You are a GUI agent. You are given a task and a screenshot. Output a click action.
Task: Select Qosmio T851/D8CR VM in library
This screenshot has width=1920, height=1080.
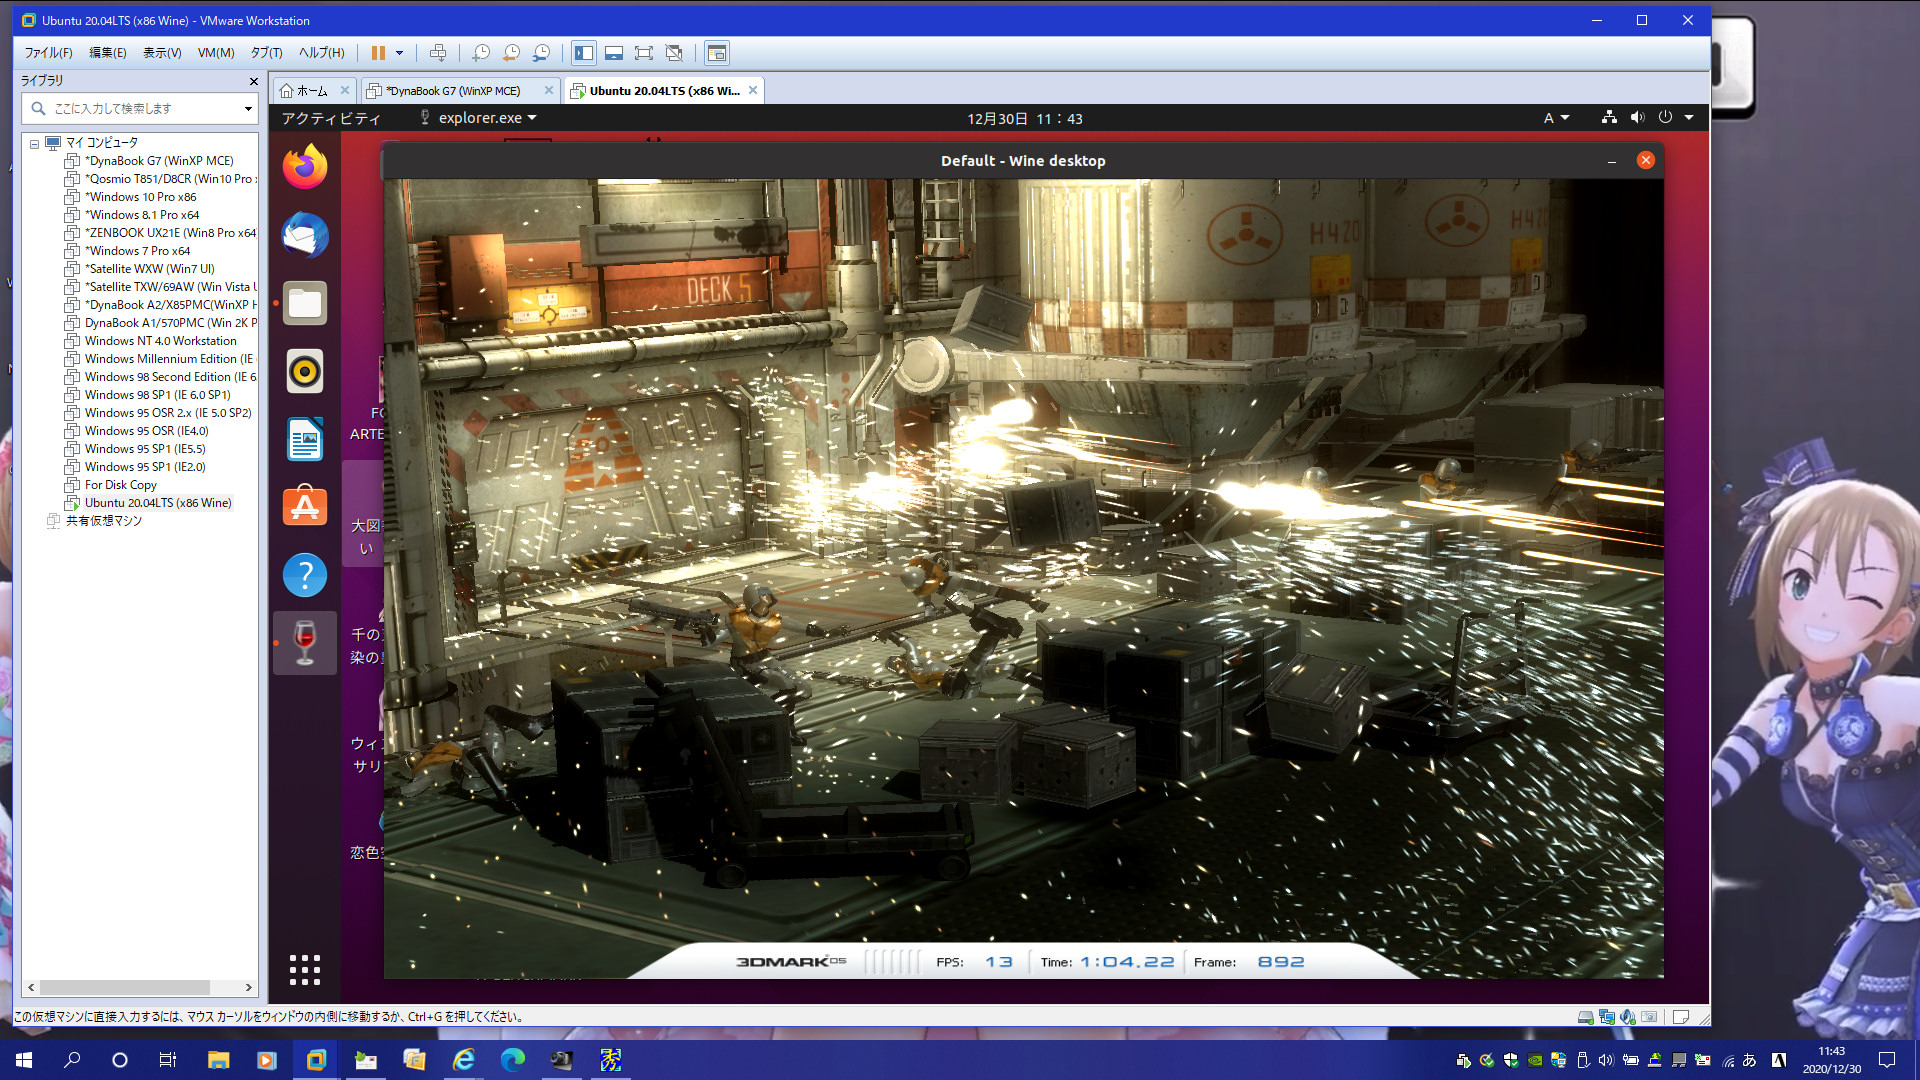click(170, 179)
